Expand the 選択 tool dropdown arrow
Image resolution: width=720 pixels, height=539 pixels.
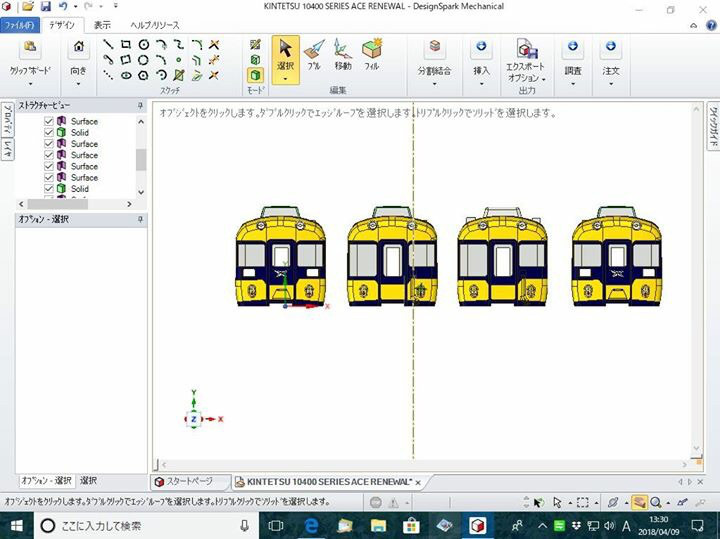(286, 79)
